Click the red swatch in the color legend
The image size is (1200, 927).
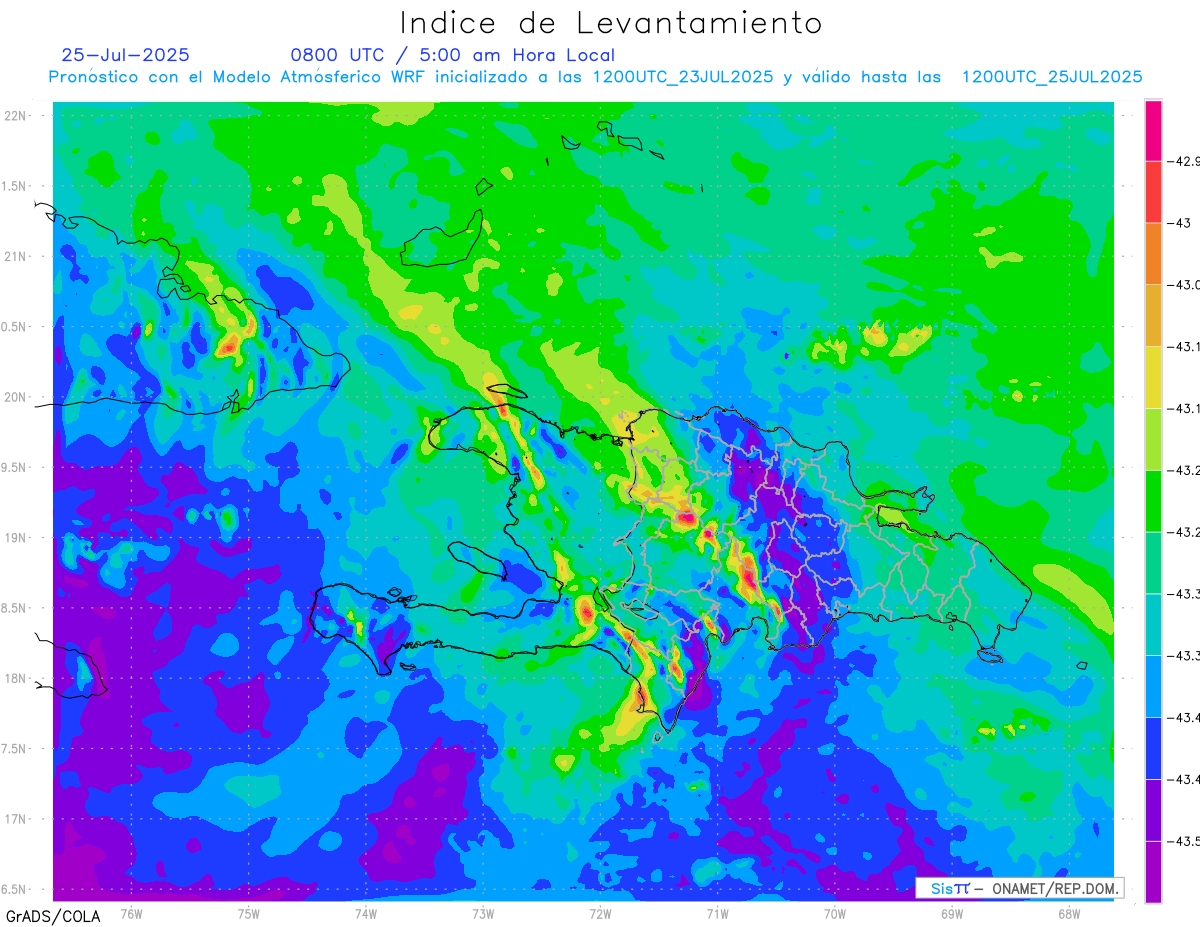(x=1153, y=192)
